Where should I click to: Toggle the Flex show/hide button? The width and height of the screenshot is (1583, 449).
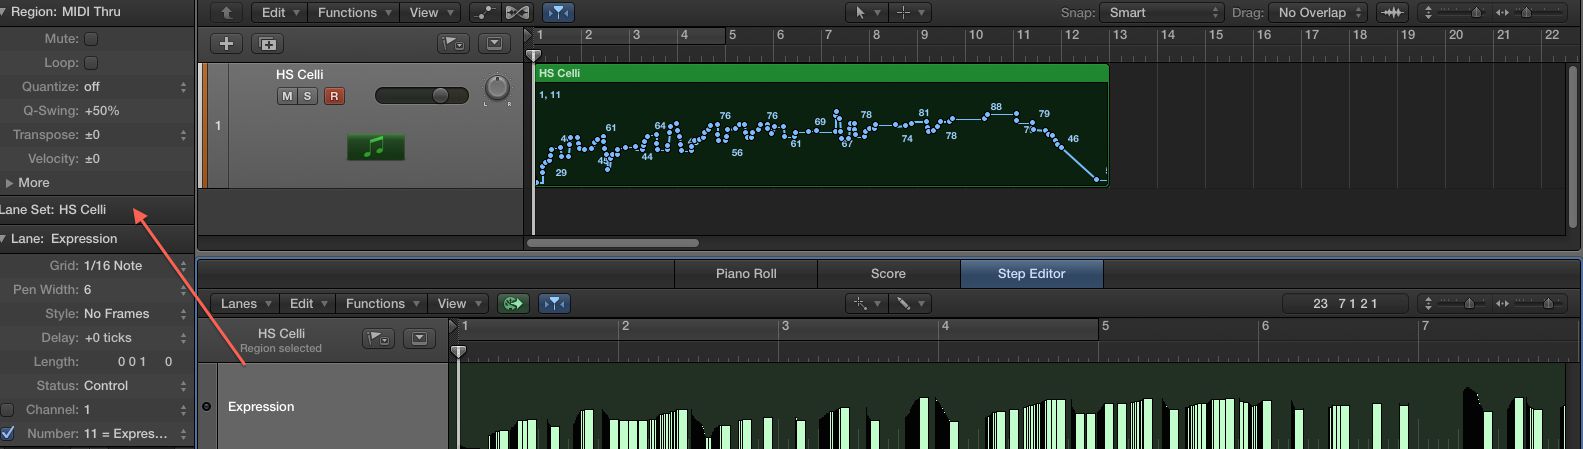[517, 13]
